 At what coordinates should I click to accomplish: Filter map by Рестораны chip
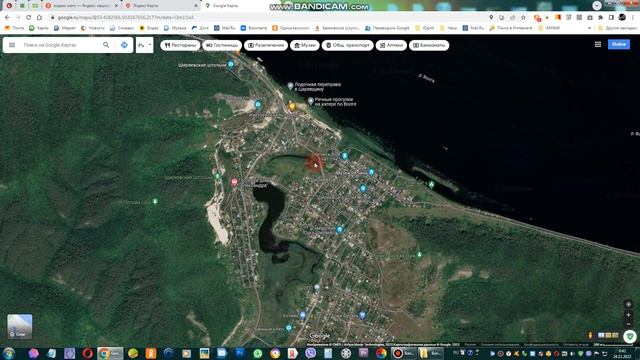click(180, 45)
